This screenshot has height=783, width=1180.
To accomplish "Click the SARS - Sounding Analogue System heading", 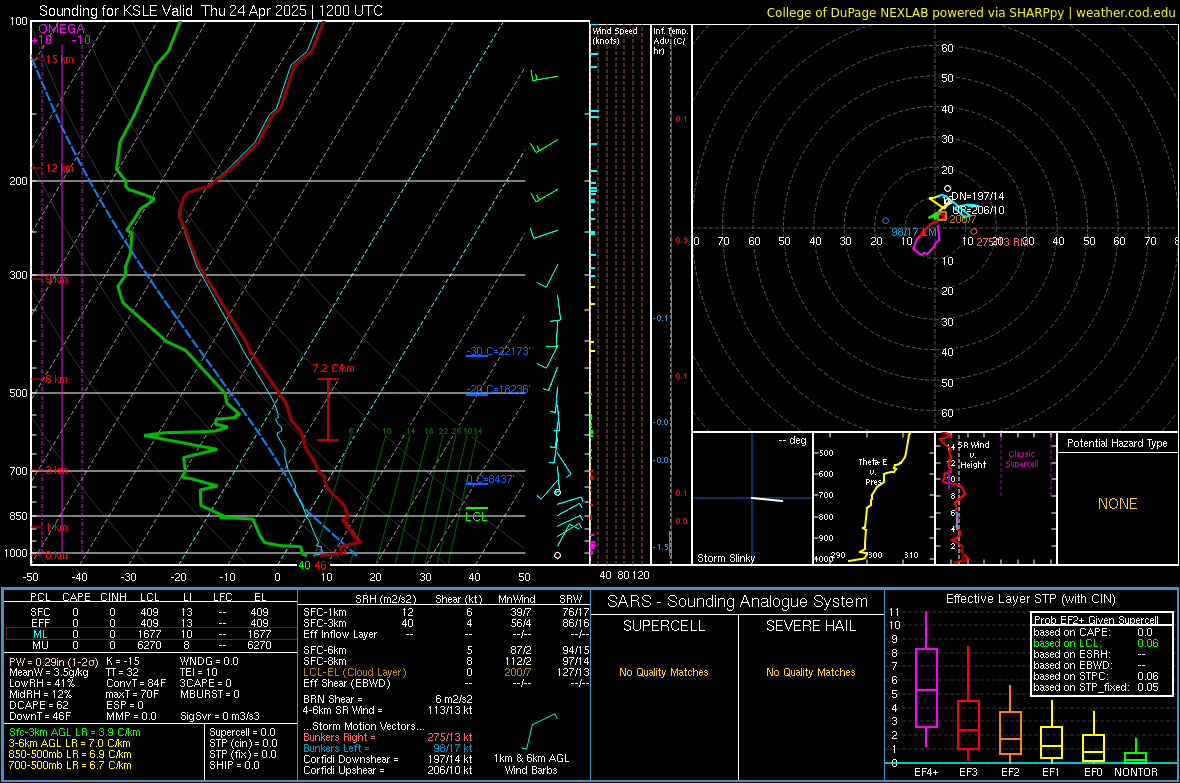I will coord(738,602).
